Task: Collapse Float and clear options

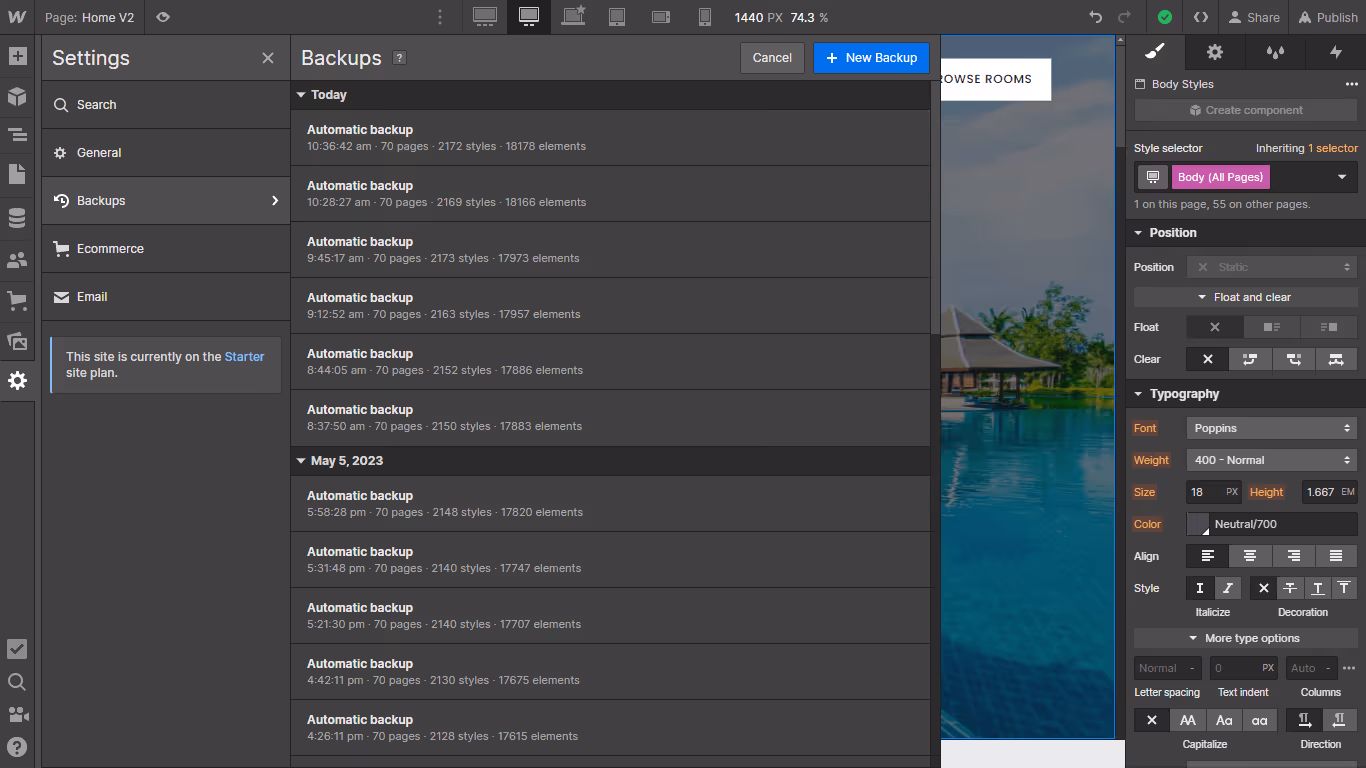Action: tap(1246, 297)
